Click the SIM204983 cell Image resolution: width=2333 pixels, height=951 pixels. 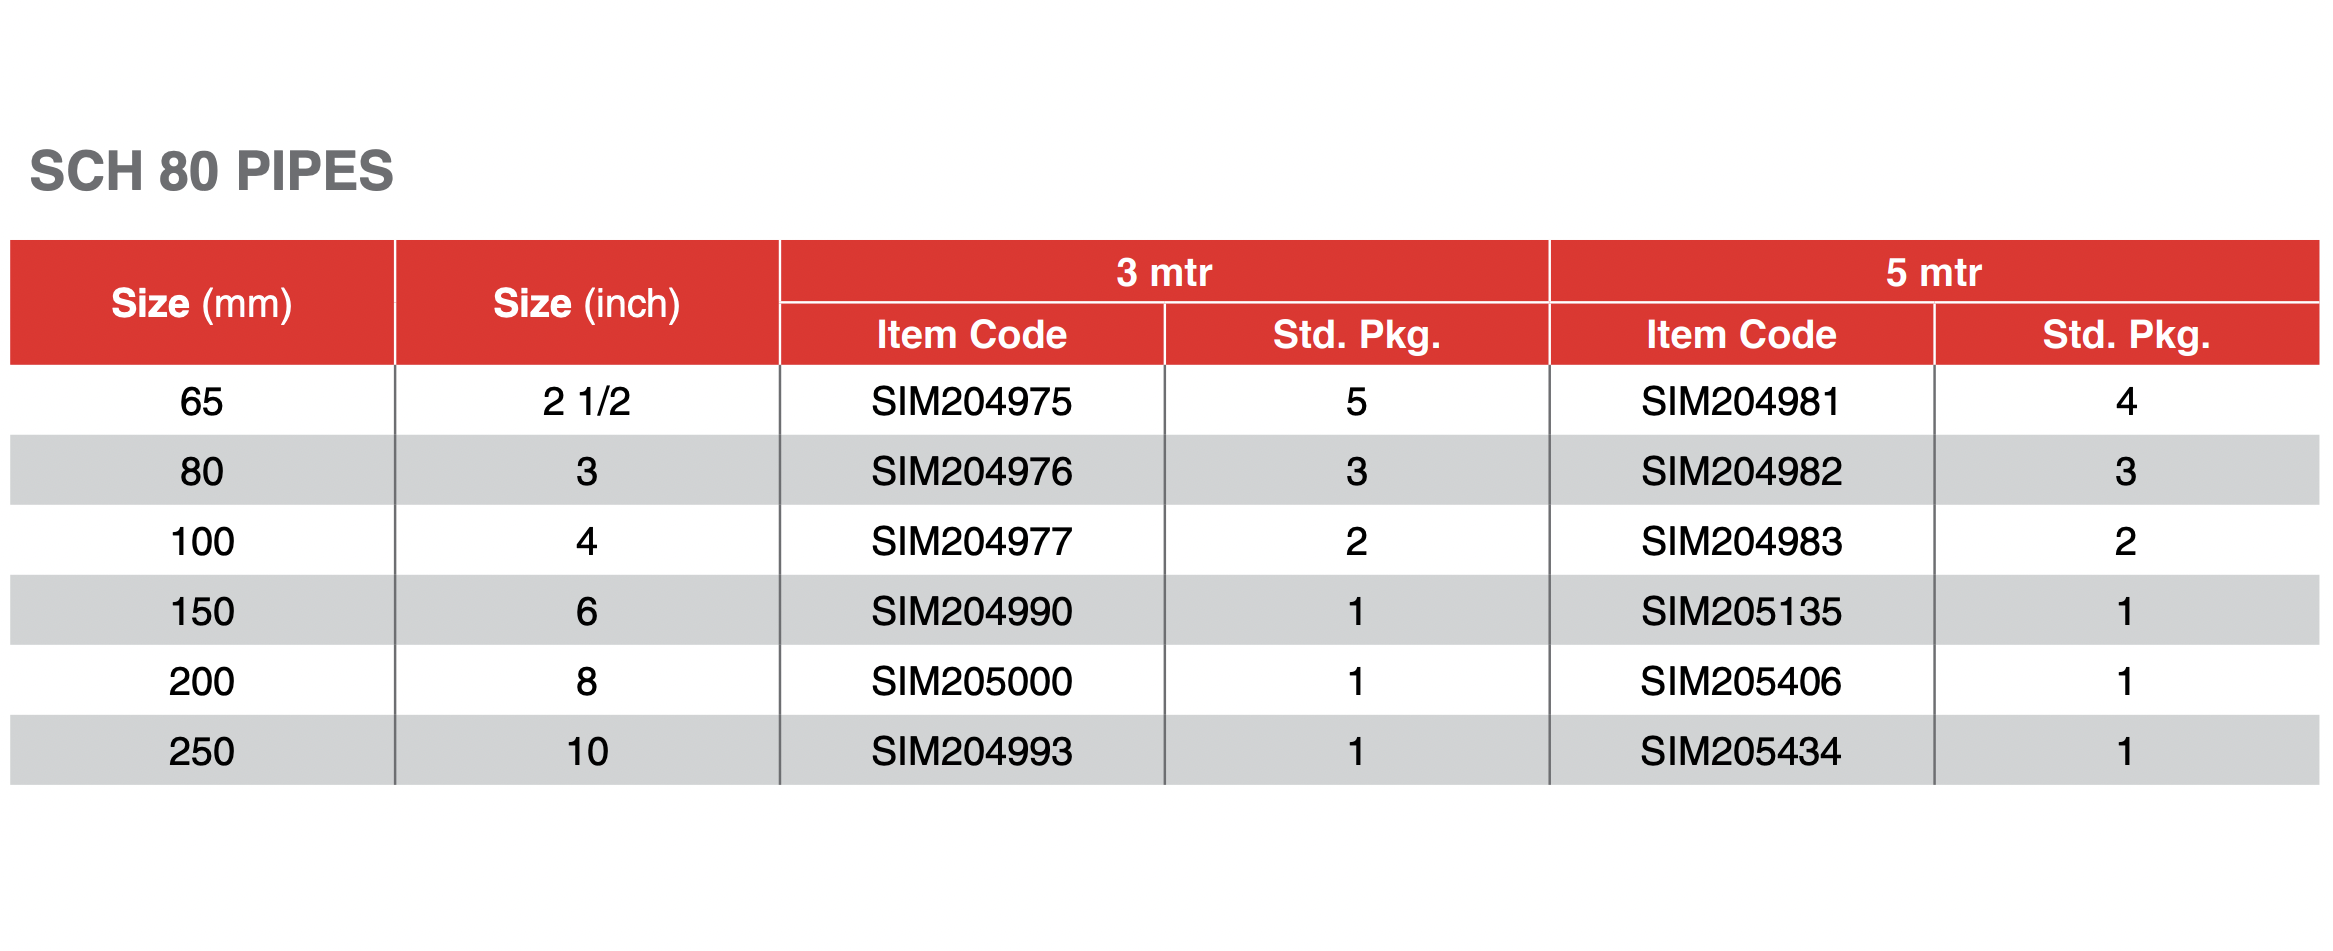pos(1741,542)
